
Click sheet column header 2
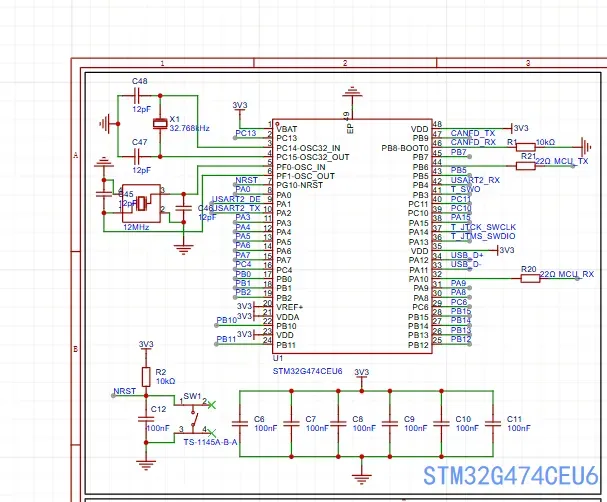tap(345, 63)
